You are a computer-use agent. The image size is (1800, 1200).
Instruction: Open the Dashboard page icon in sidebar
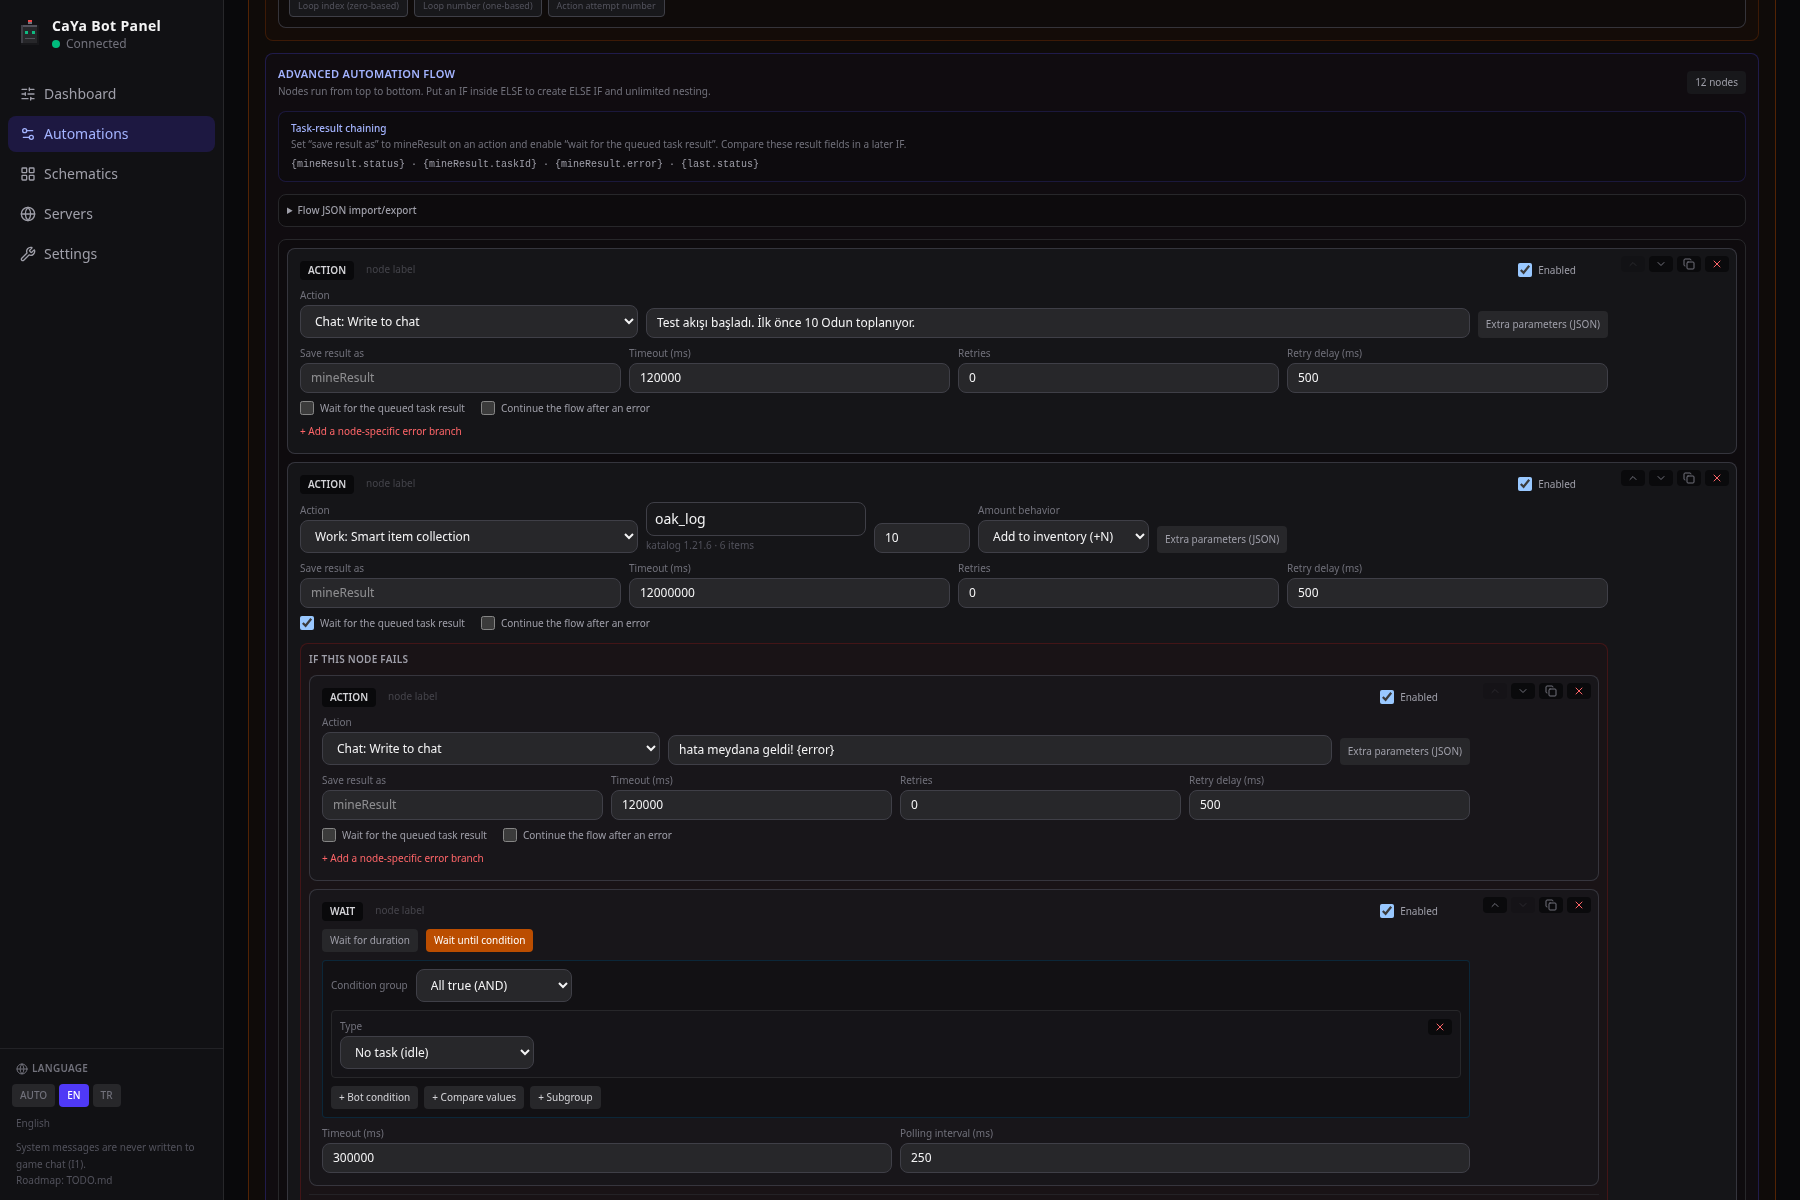28,94
